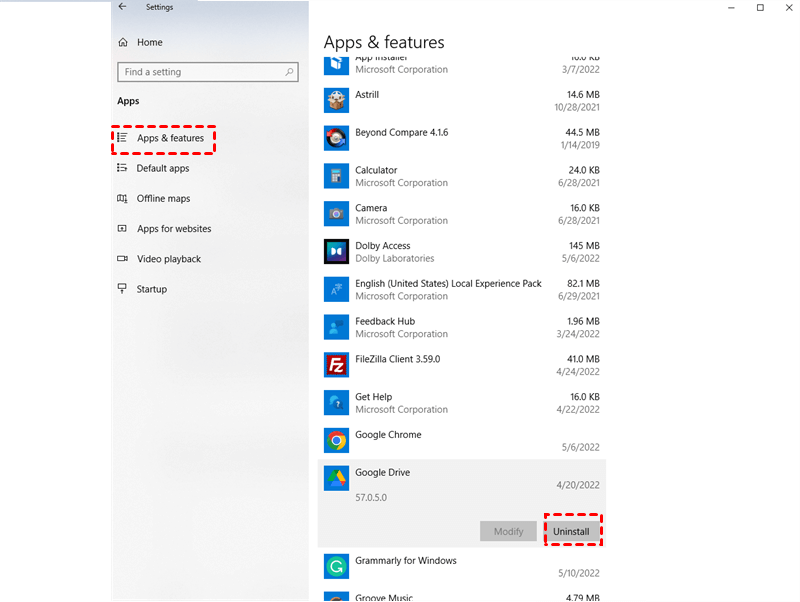Open Offline maps settings

pyautogui.click(x=163, y=198)
